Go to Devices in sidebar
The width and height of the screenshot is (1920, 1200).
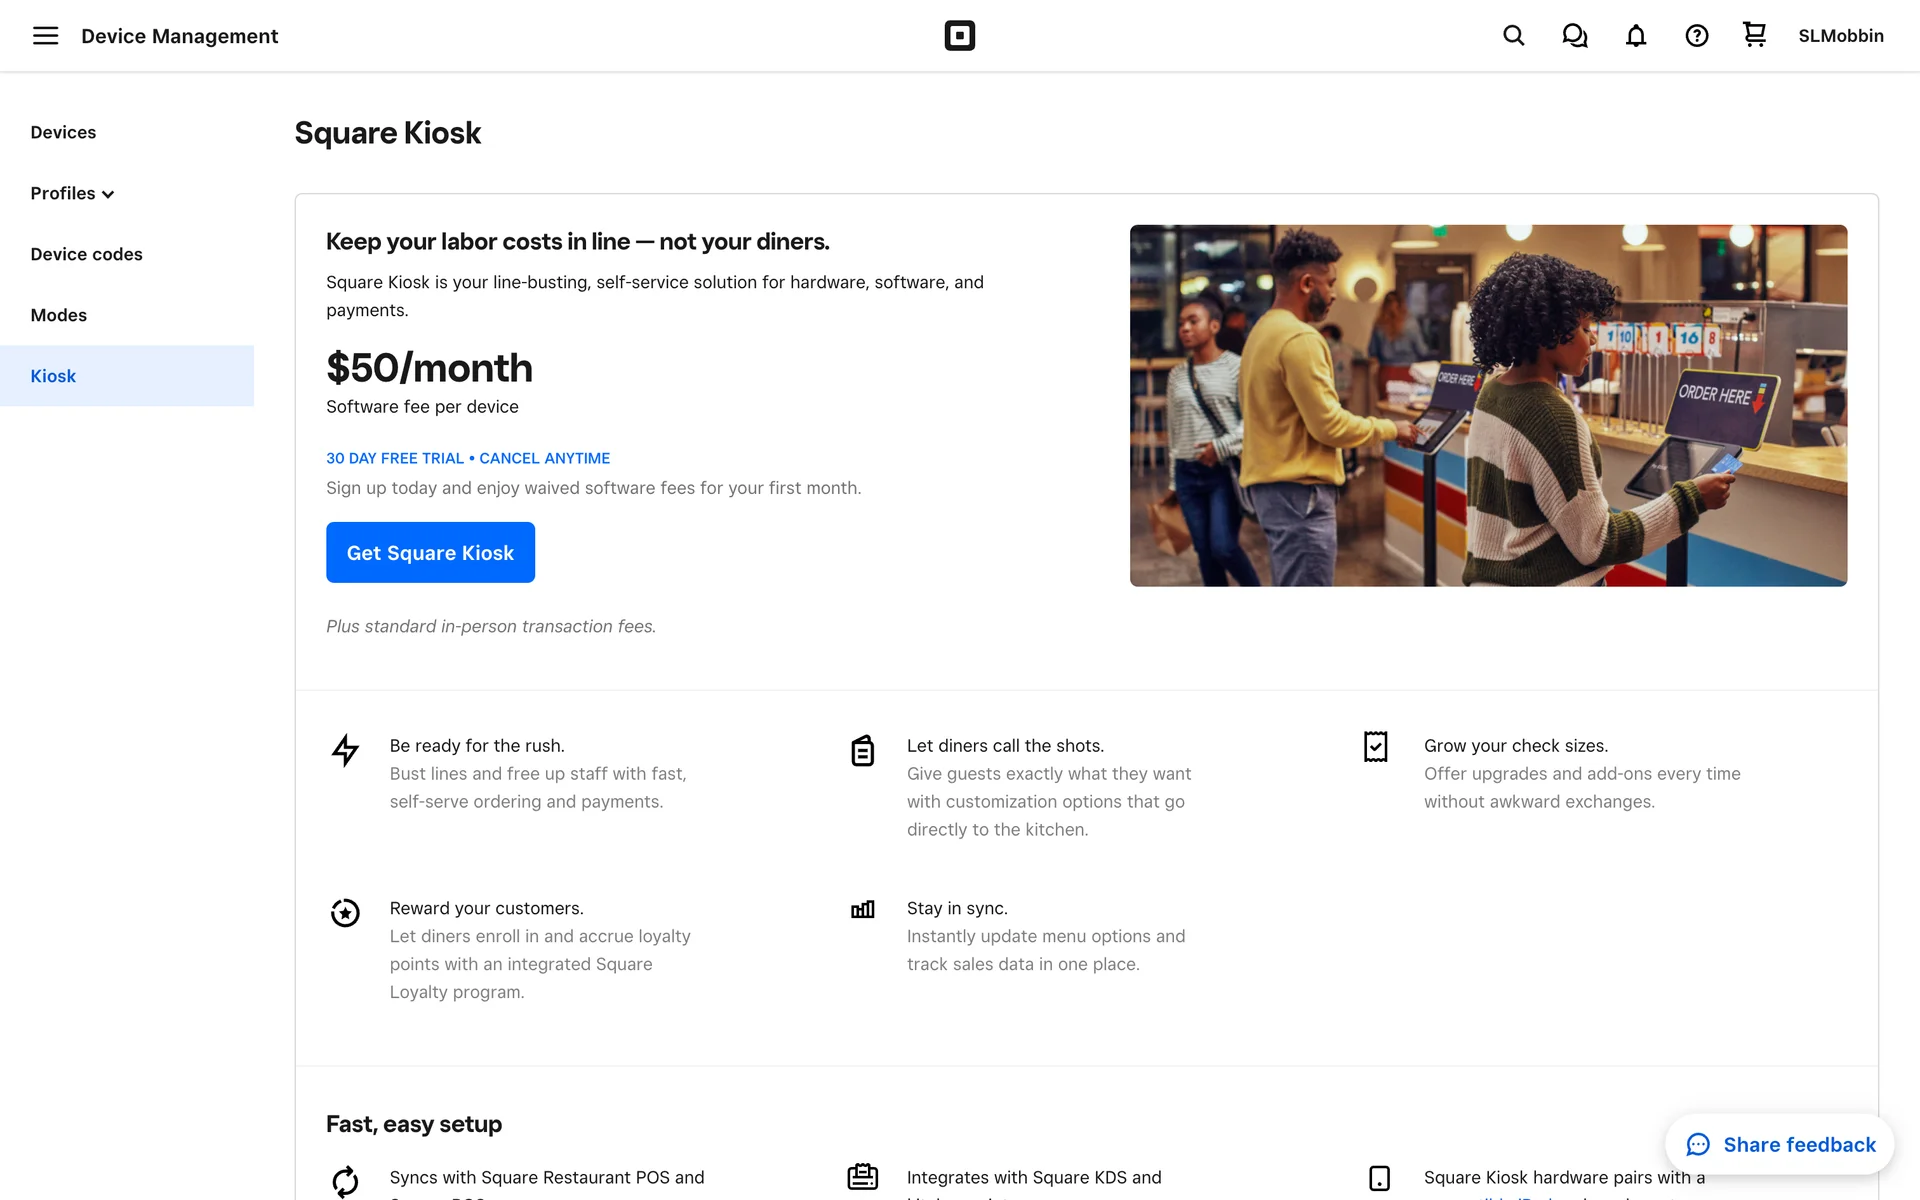tap(63, 132)
